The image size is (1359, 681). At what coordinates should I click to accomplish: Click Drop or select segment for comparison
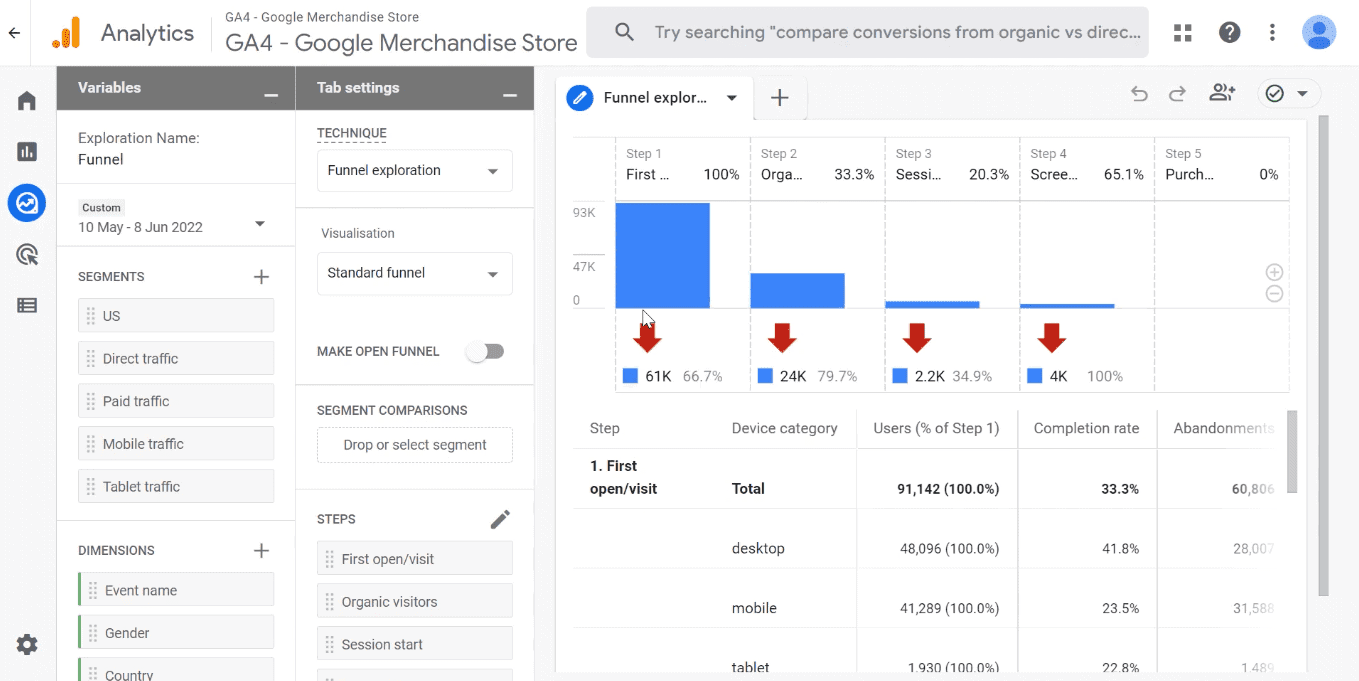[414, 444]
